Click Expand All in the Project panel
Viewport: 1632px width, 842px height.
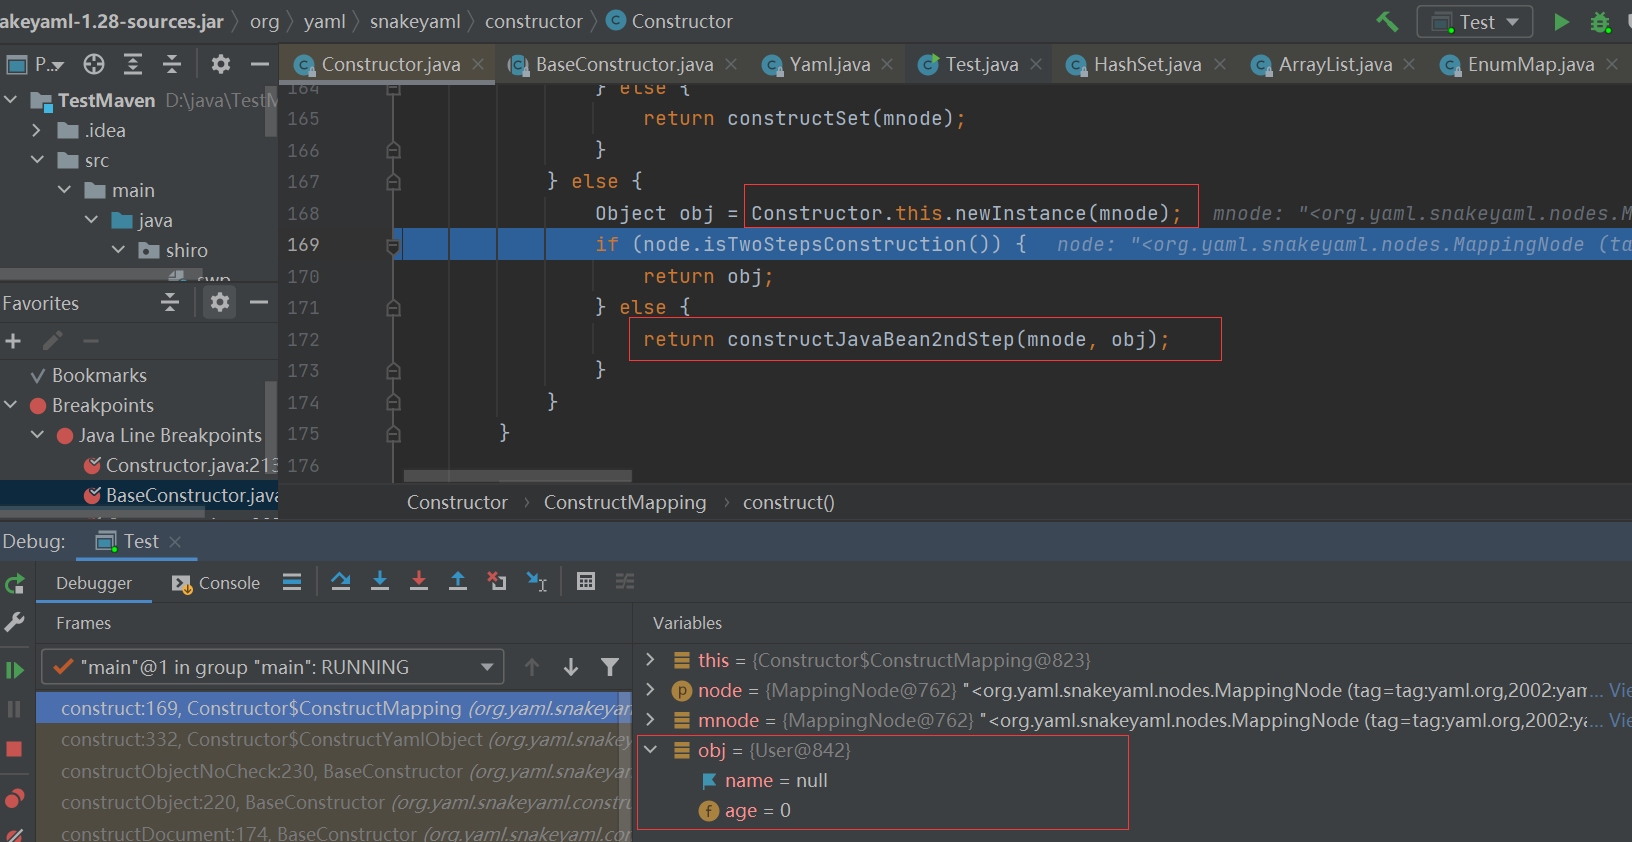(x=133, y=64)
